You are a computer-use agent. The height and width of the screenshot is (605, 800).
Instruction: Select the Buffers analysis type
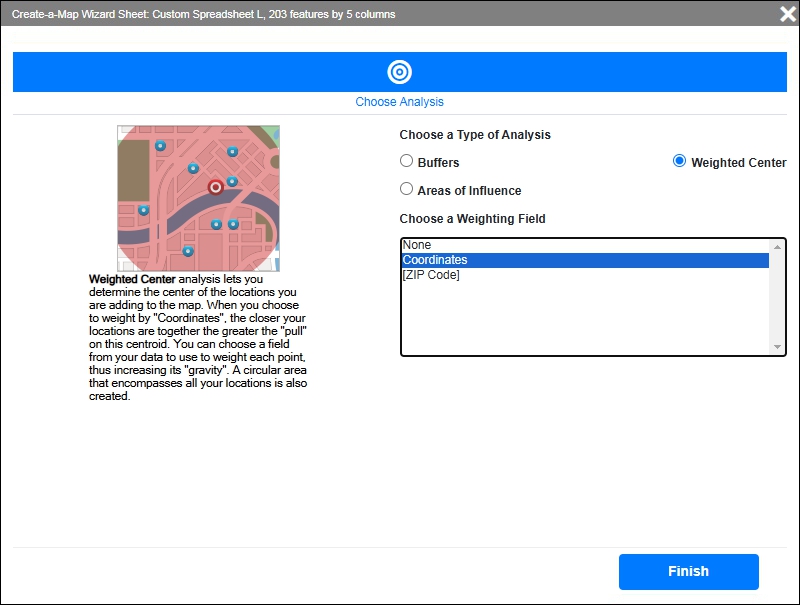(407, 161)
